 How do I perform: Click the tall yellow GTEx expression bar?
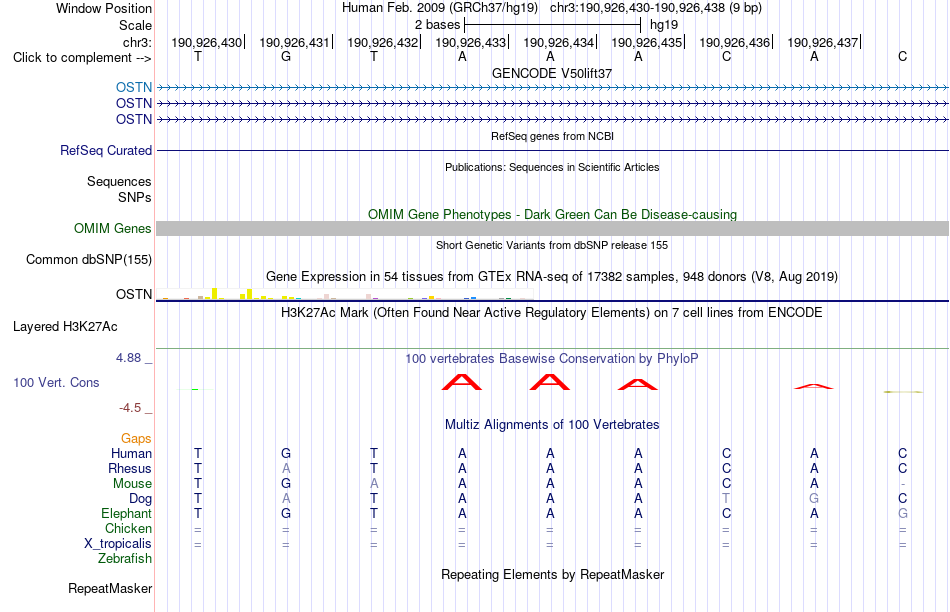point(214,294)
